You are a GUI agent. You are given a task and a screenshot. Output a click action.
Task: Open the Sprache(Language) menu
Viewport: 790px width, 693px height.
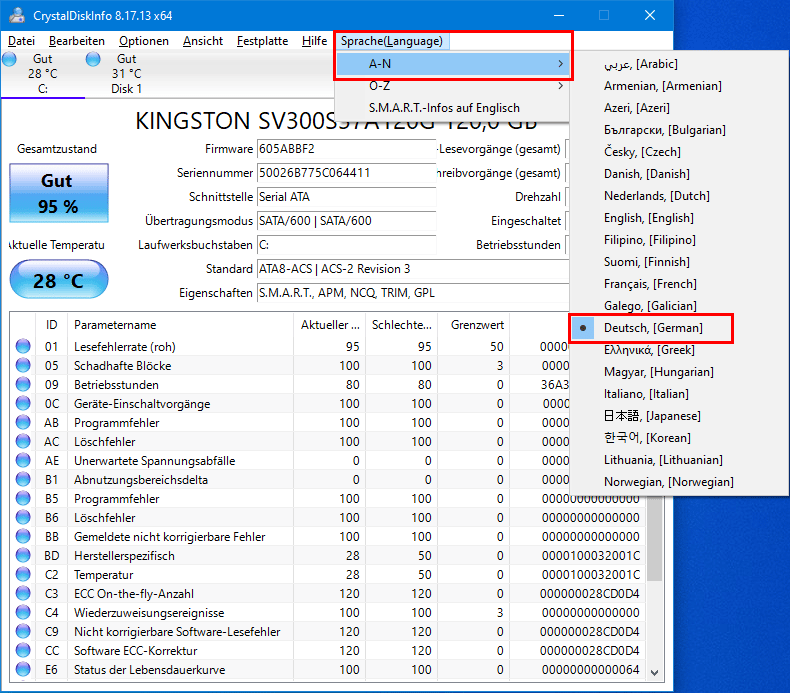pos(391,41)
